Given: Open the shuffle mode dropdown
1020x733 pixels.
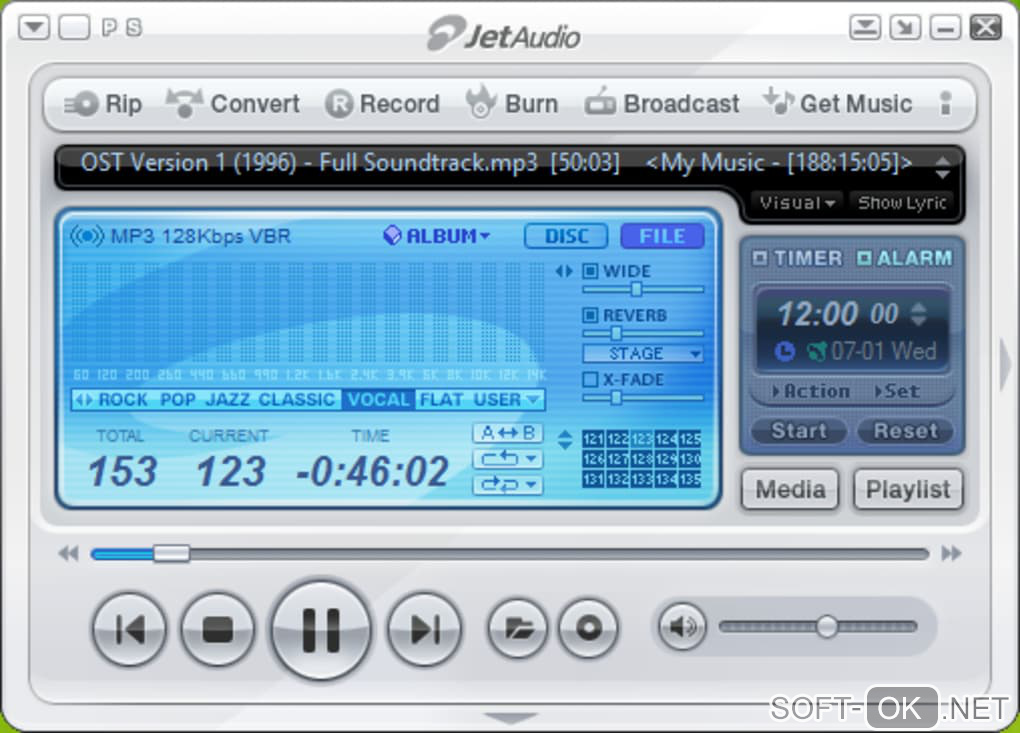Looking at the screenshot, I should click(x=508, y=485).
